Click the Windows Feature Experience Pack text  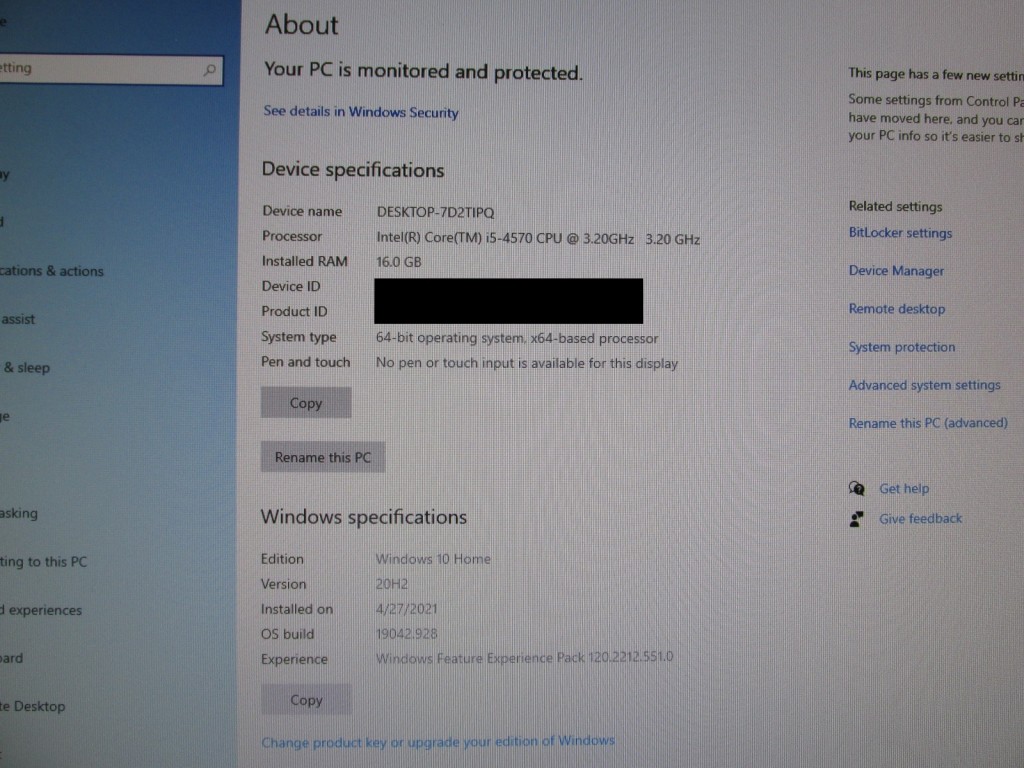(x=524, y=658)
